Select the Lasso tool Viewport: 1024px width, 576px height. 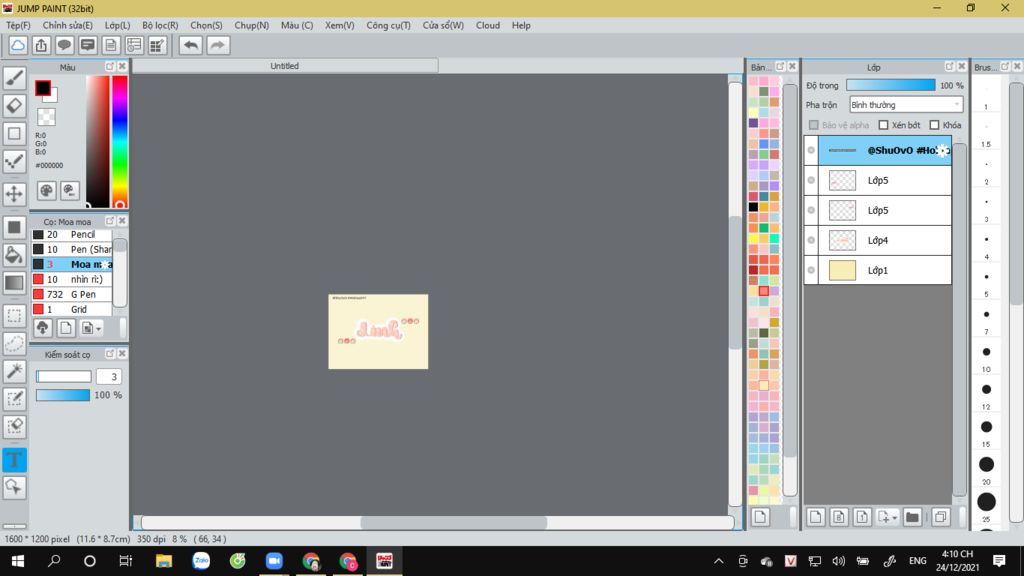tap(14, 344)
